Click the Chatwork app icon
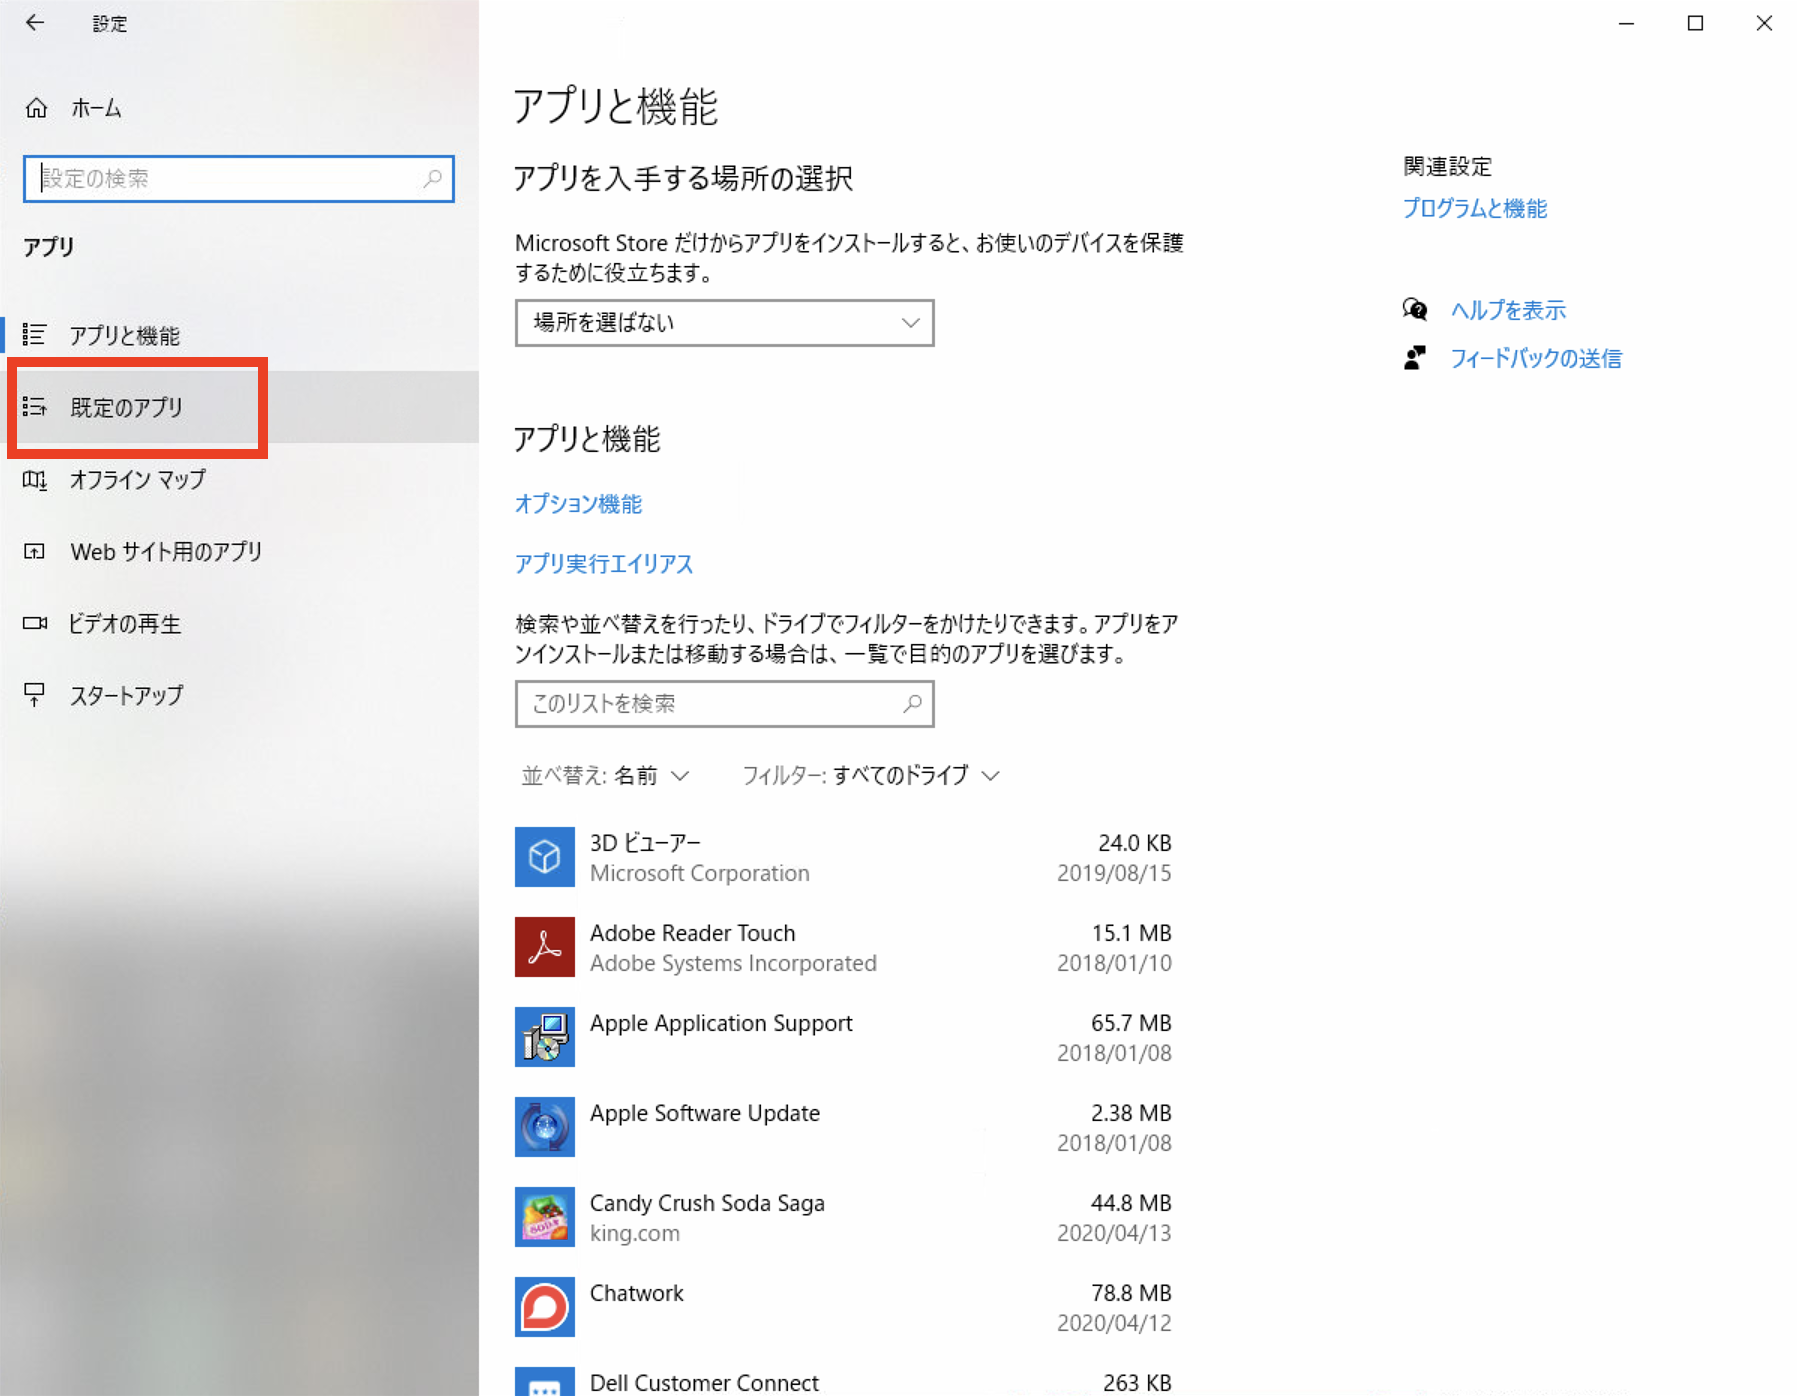 (545, 1307)
